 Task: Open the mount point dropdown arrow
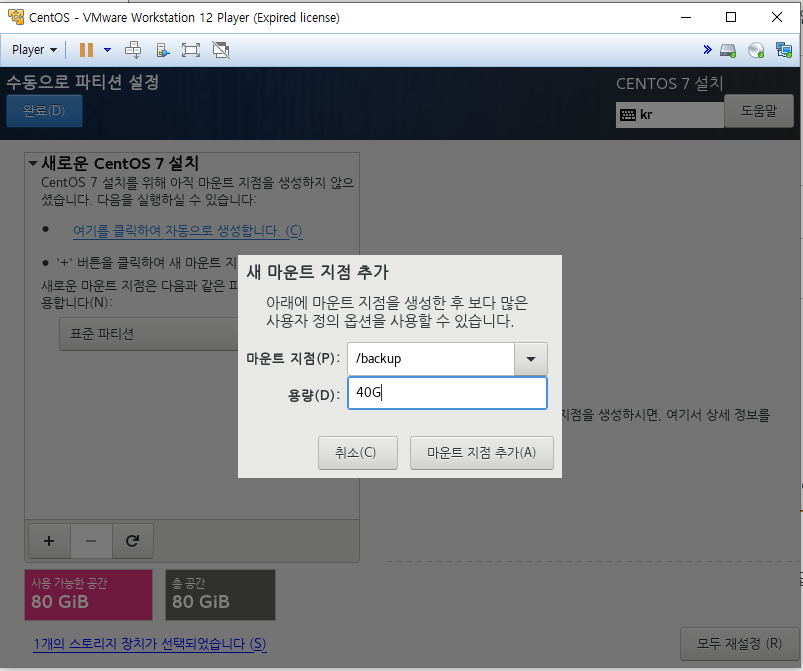click(x=531, y=359)
